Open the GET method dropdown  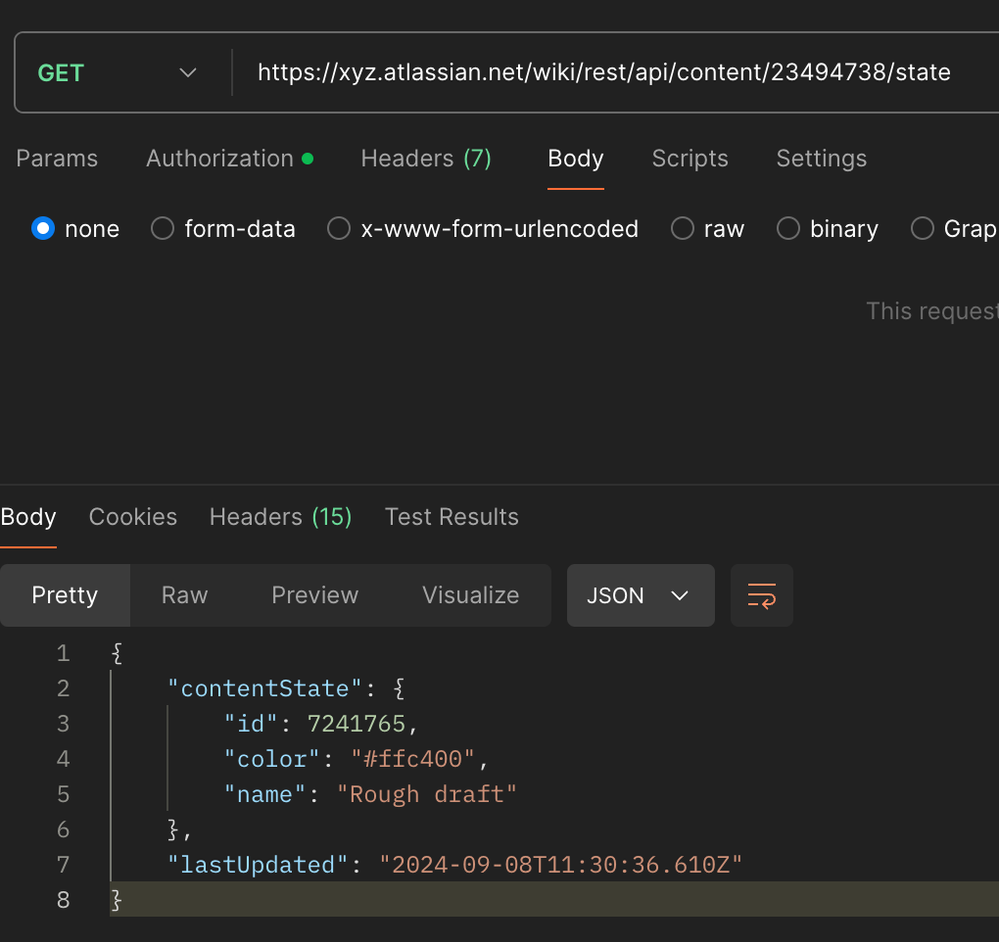tap(118, 73)
